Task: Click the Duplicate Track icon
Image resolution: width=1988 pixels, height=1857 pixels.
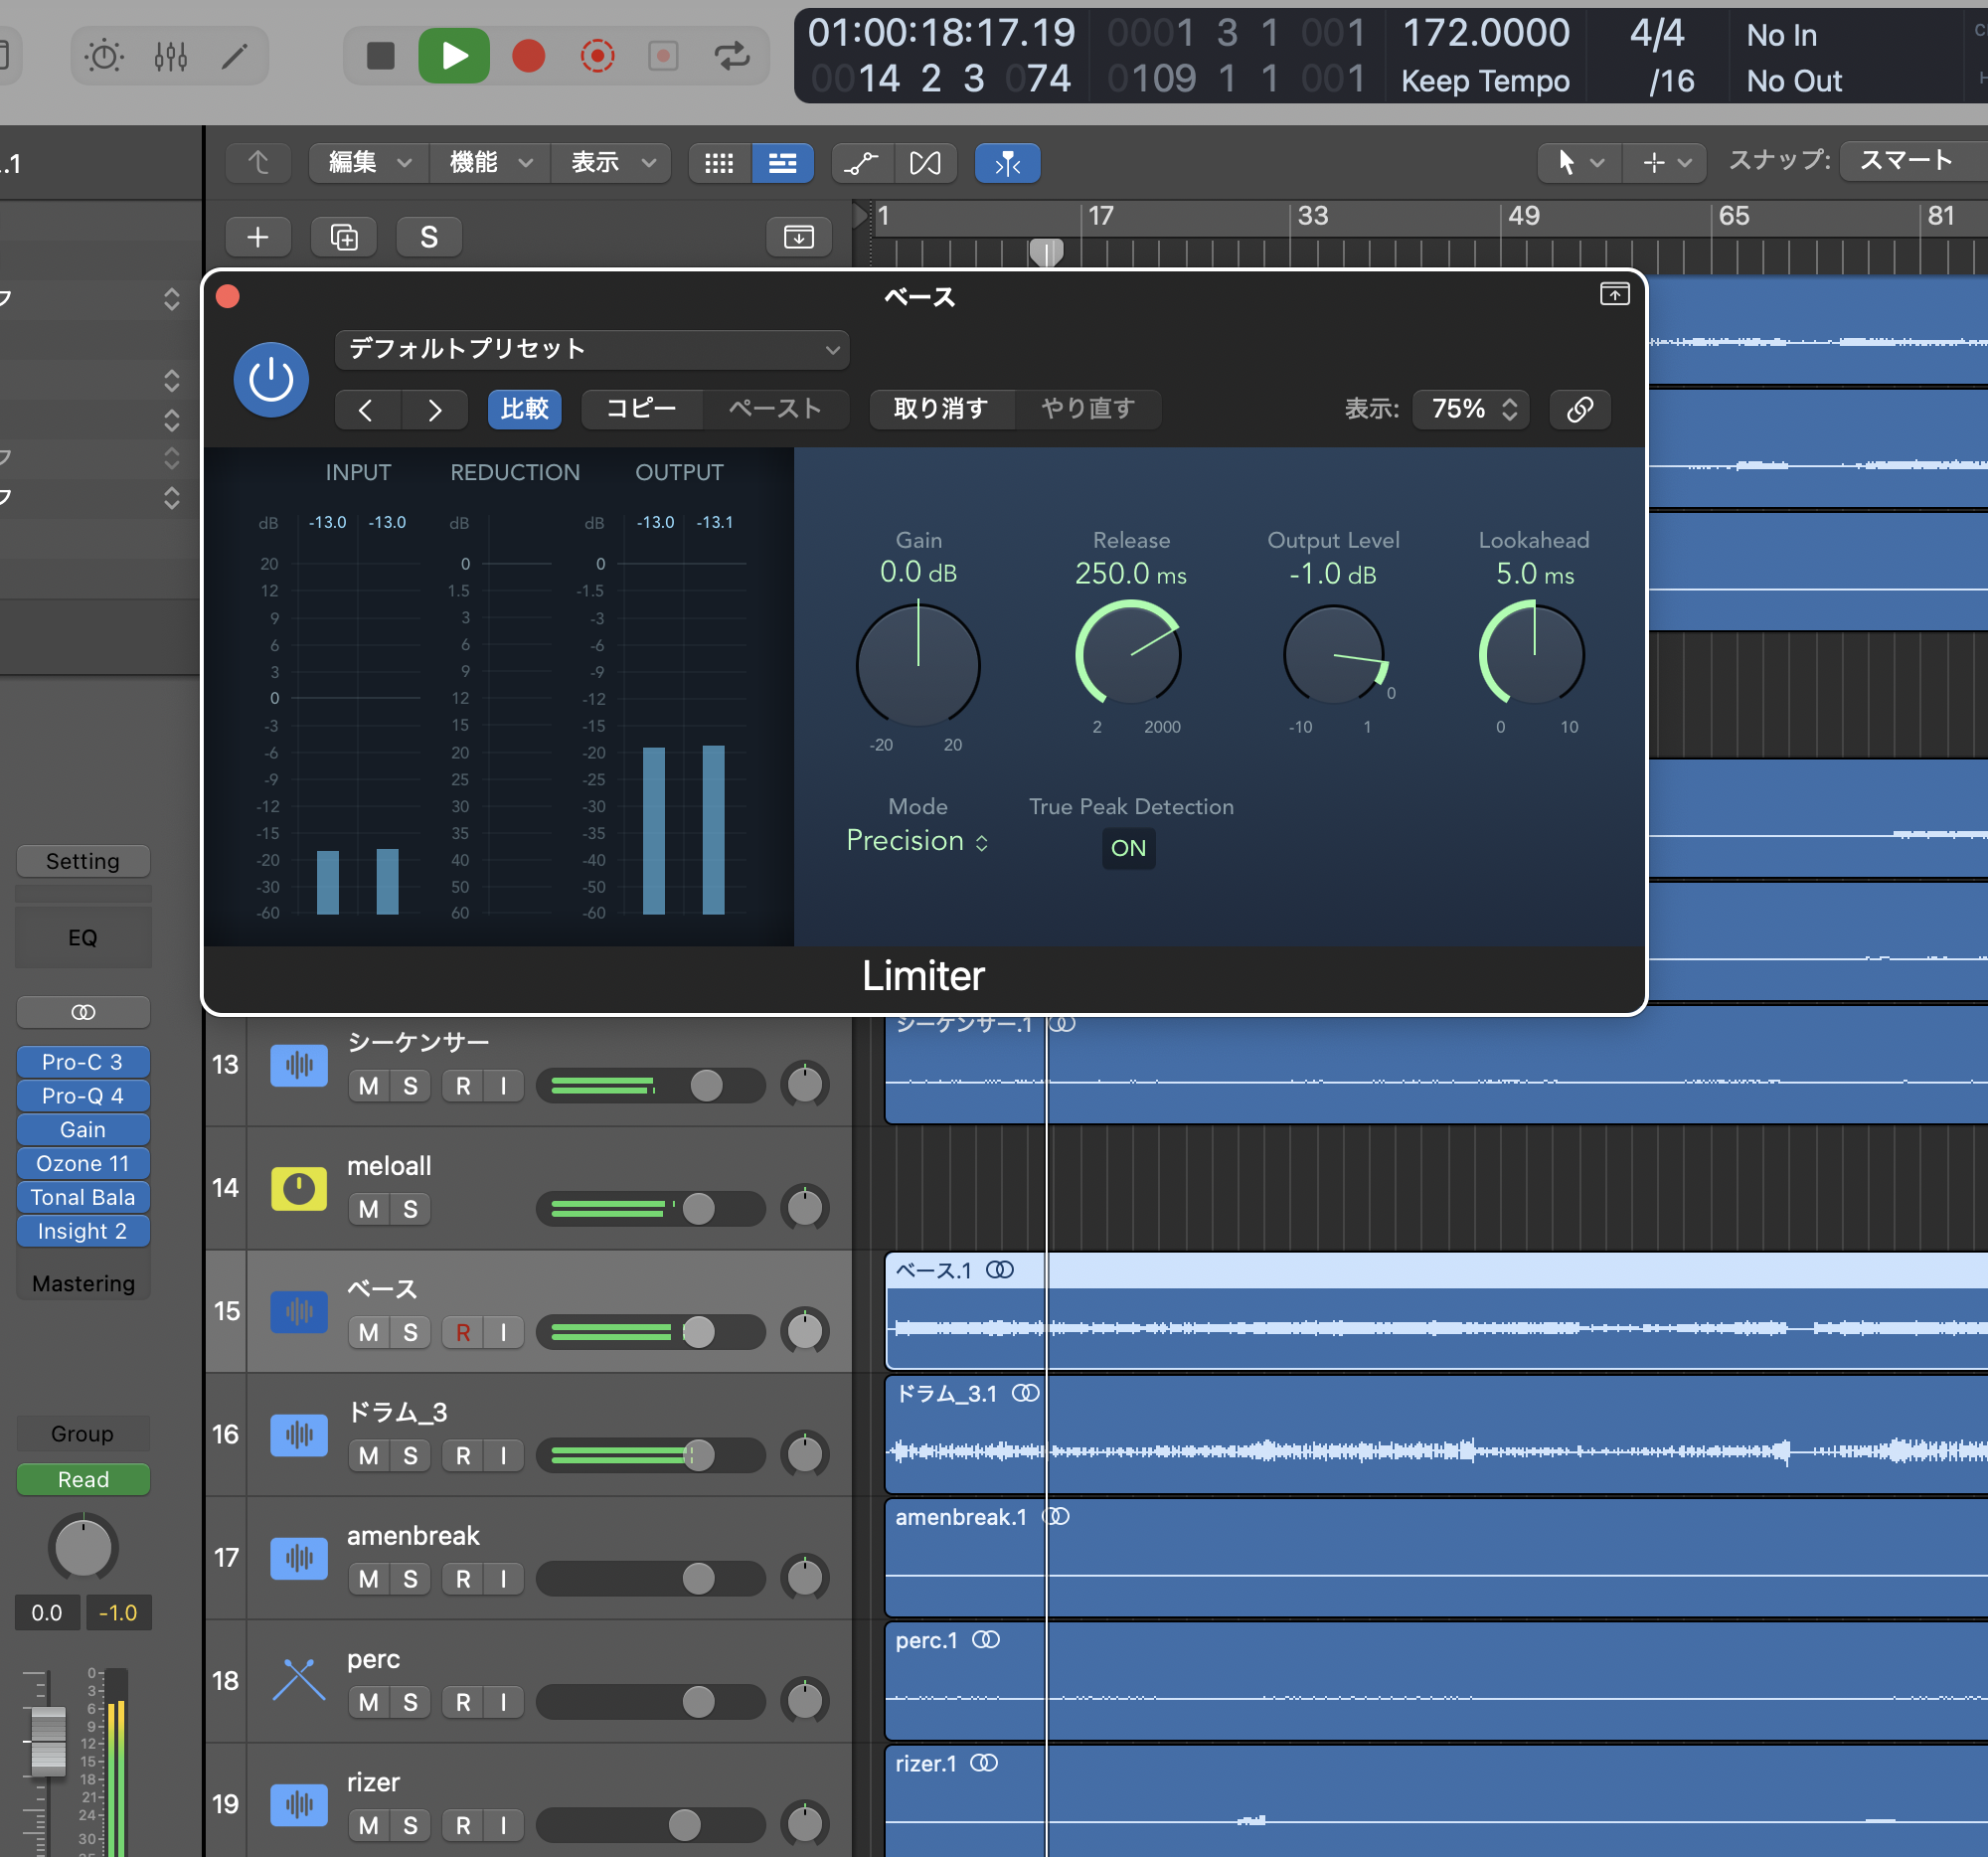Action: 344,237
